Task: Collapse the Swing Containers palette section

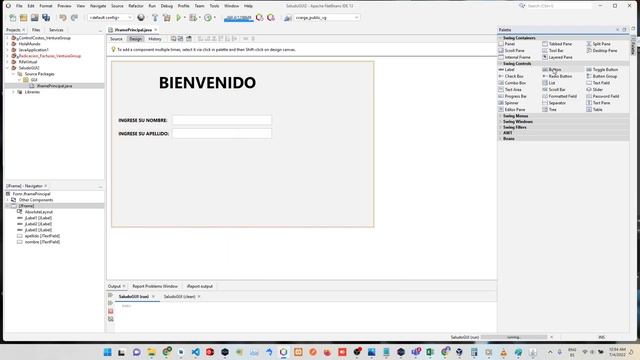Action: click(500, 38)
